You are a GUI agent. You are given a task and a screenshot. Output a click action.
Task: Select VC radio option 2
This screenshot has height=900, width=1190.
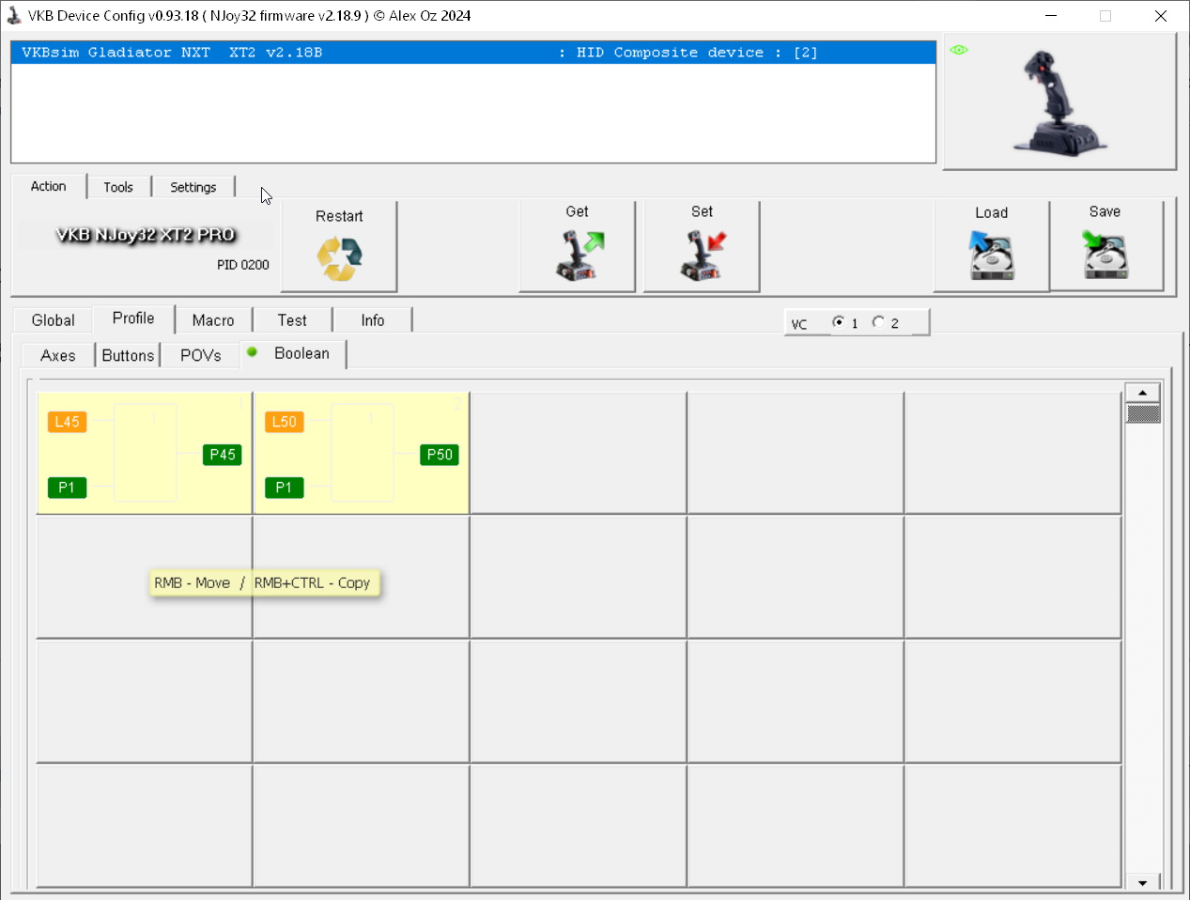coord(878,323)
